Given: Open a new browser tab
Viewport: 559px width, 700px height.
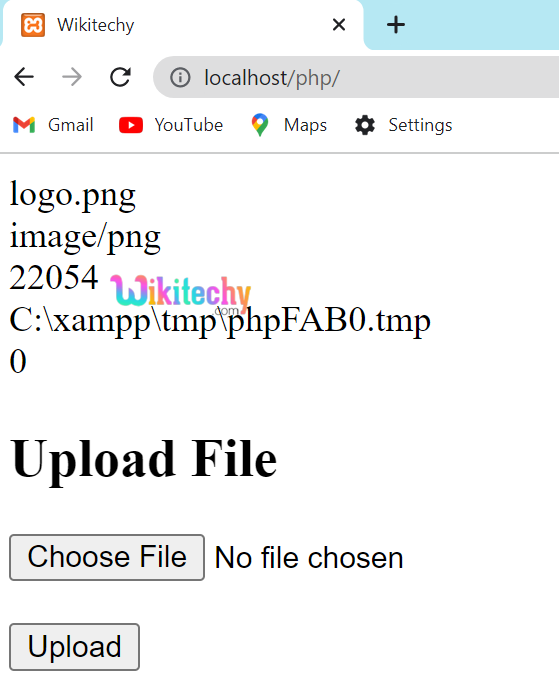Looking at the screenshot, I should click(396, 25).
